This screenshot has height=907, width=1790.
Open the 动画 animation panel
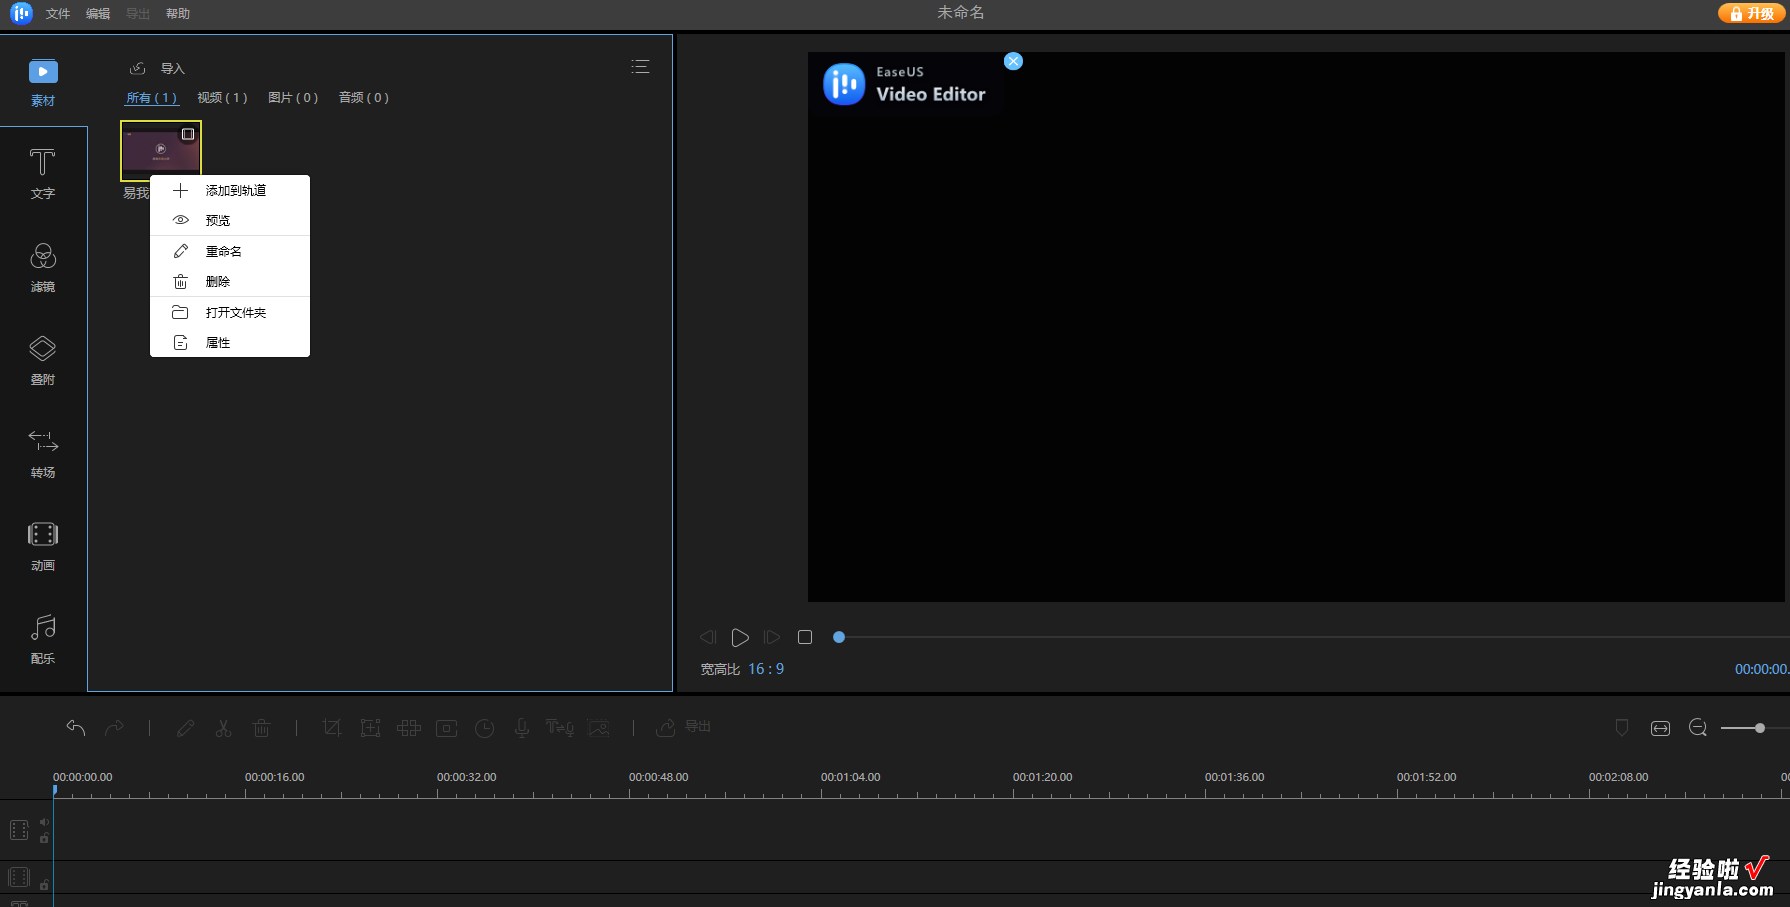click(43, 547)
